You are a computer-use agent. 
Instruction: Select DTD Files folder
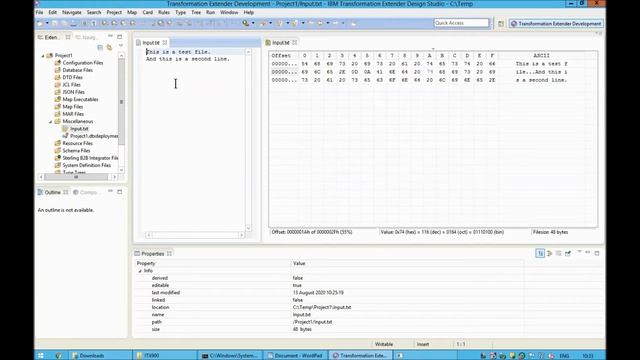73,78
